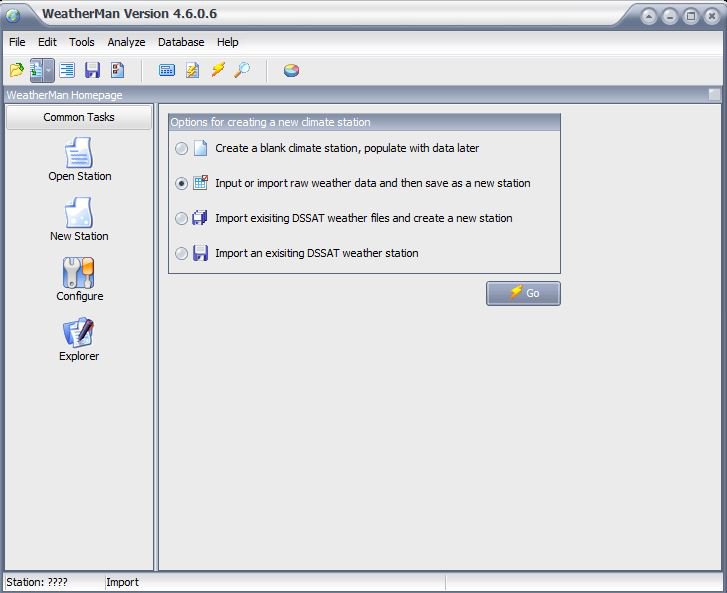This screenshot has width=727, height=593.
Task: Click the magnifying glass toolbar icon
Action: [242, 70]
